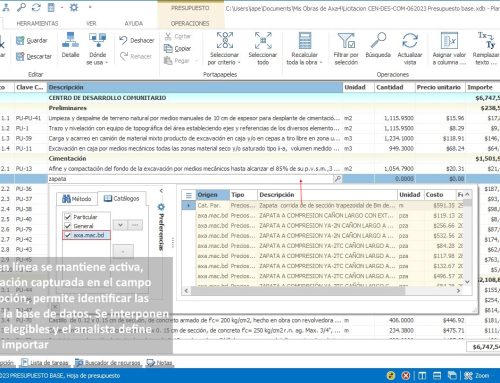Select budget row PU-PU-41
500x383 pixels.
[250, 118]
